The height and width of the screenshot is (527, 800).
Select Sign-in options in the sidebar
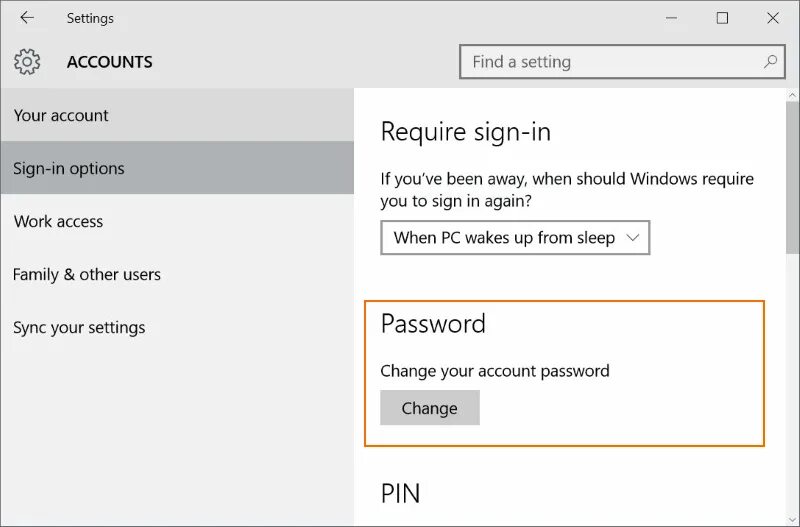click(69, 168)
